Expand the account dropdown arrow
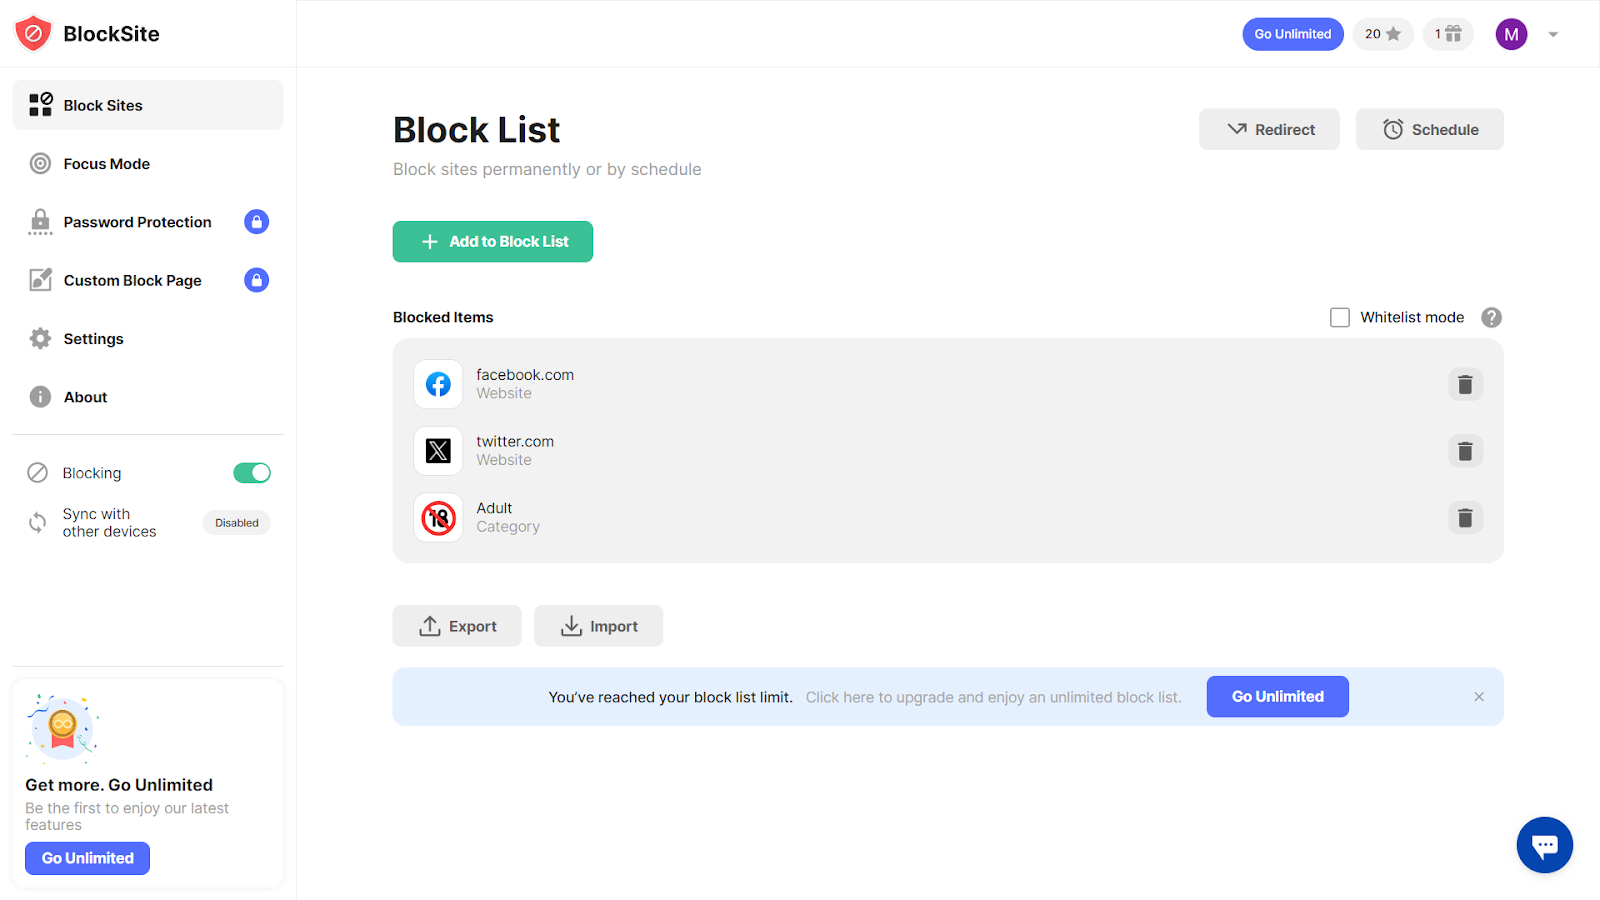 1553,34
